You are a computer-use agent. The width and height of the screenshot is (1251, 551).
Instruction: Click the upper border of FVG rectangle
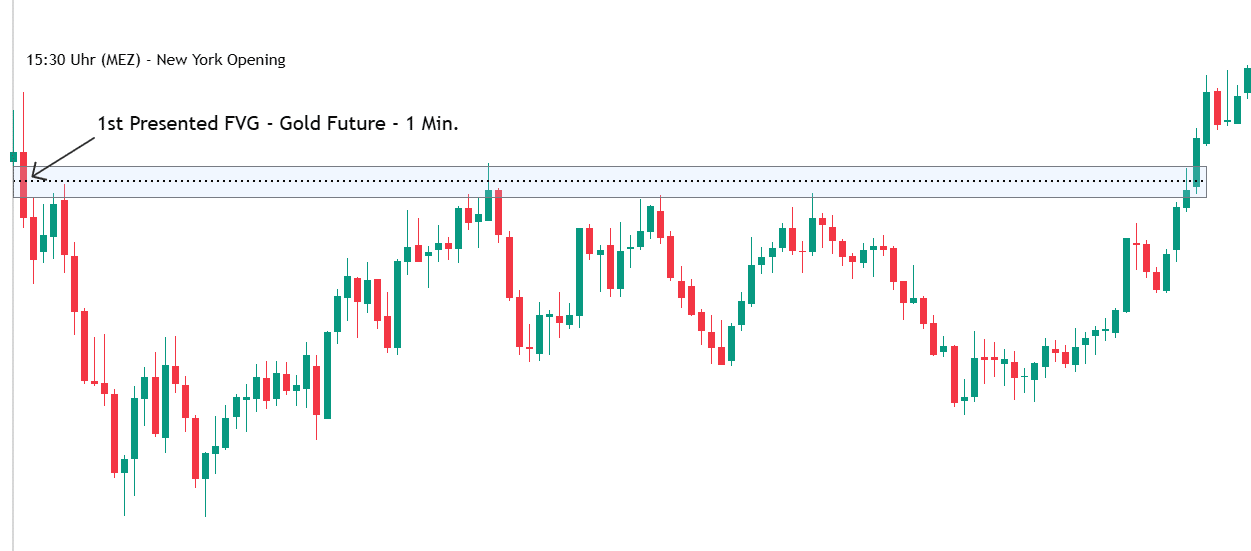(600, 167)
